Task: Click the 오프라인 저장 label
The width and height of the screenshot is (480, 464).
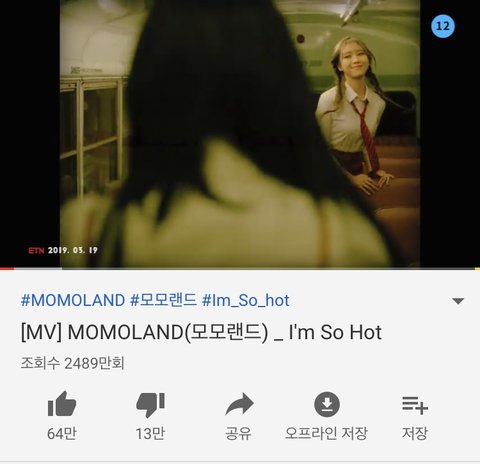Action: tap(326, 433)
